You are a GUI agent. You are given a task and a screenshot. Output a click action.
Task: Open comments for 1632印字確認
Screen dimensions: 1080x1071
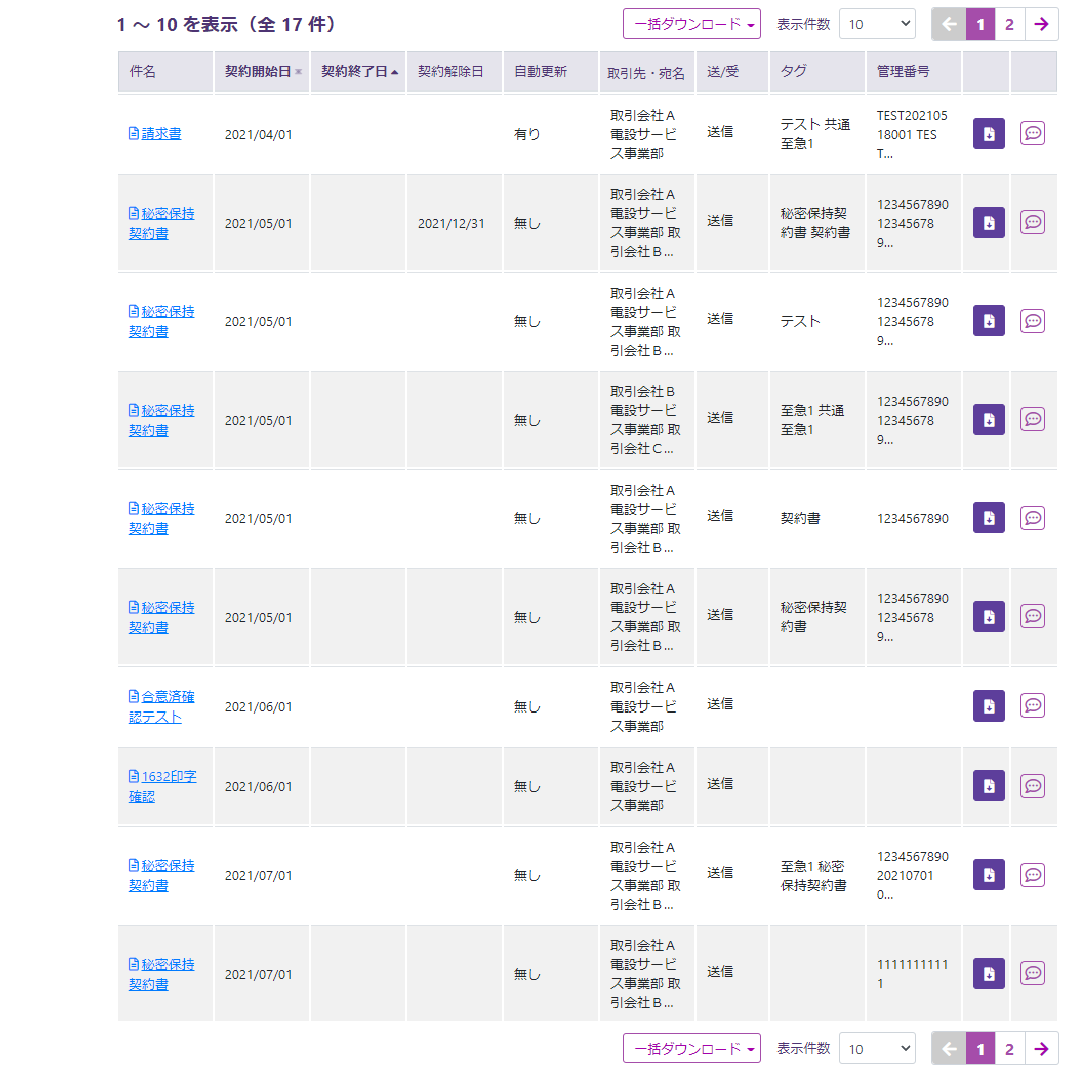pyautogui.click(x=1032, y=786)
